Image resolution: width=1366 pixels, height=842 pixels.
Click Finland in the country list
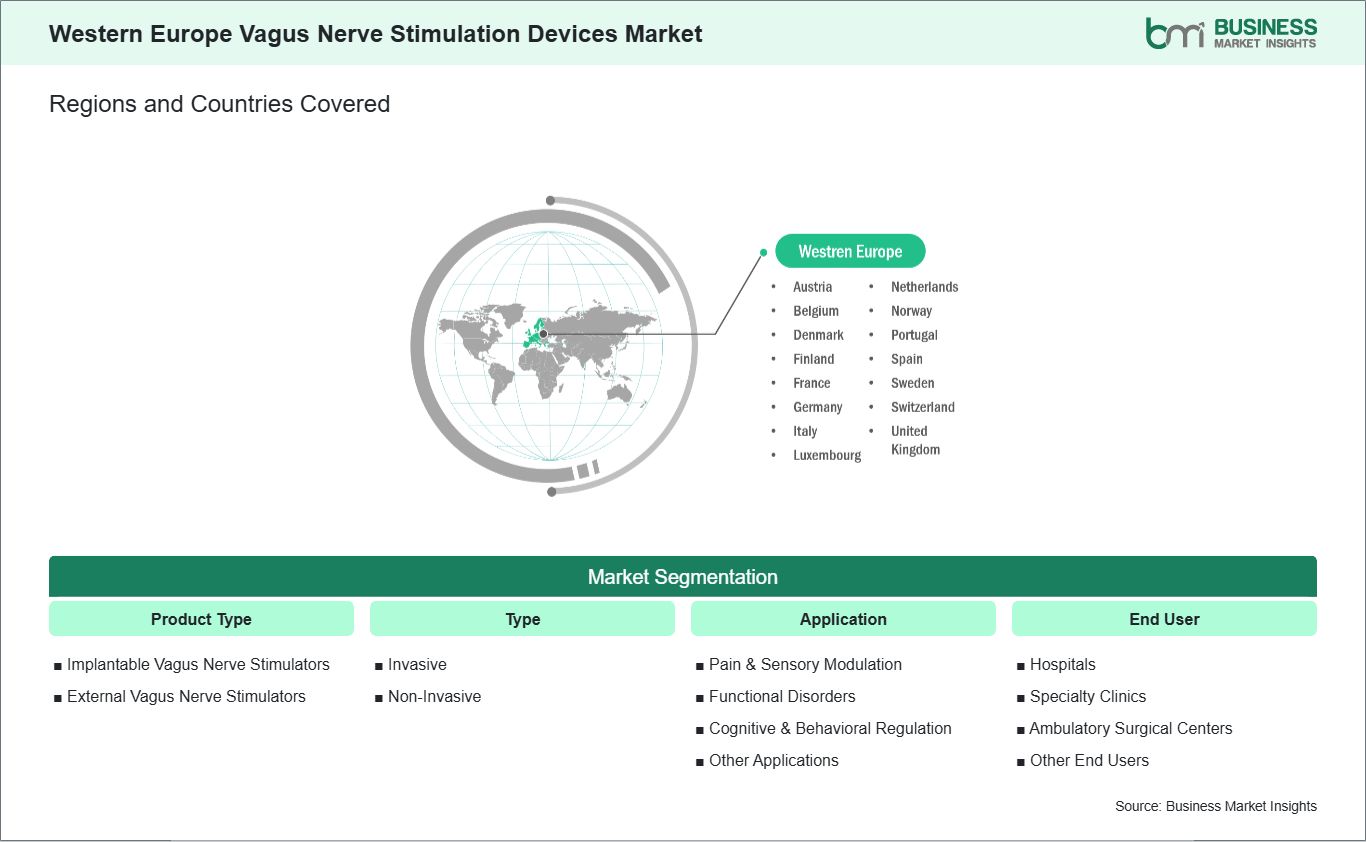[813, 359]
